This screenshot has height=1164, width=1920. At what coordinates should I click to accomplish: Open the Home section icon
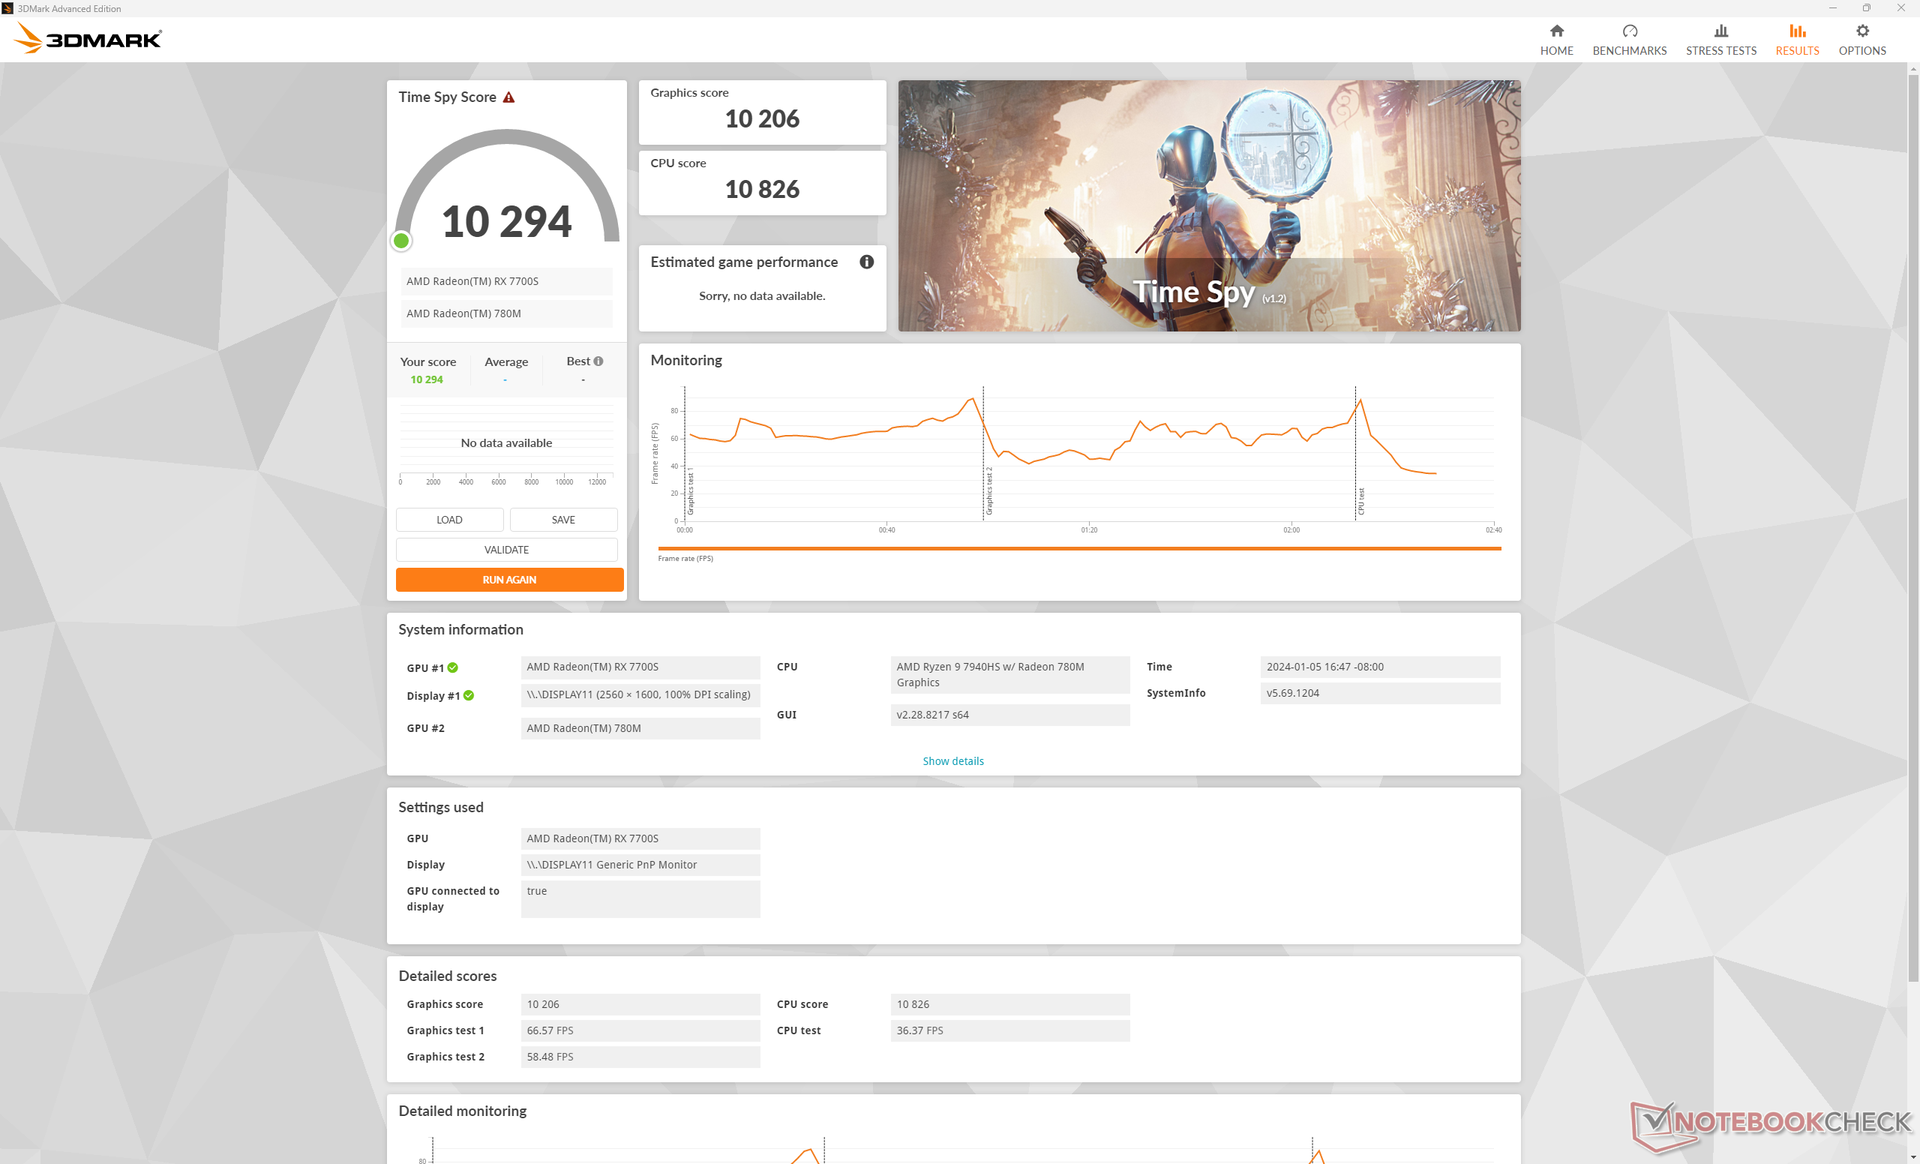pos(1556,31)
